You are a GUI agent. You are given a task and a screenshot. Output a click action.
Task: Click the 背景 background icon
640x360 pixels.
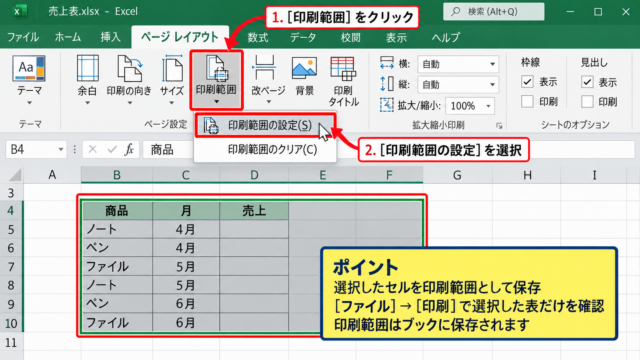pyautogui.click(x=304, y=68)
